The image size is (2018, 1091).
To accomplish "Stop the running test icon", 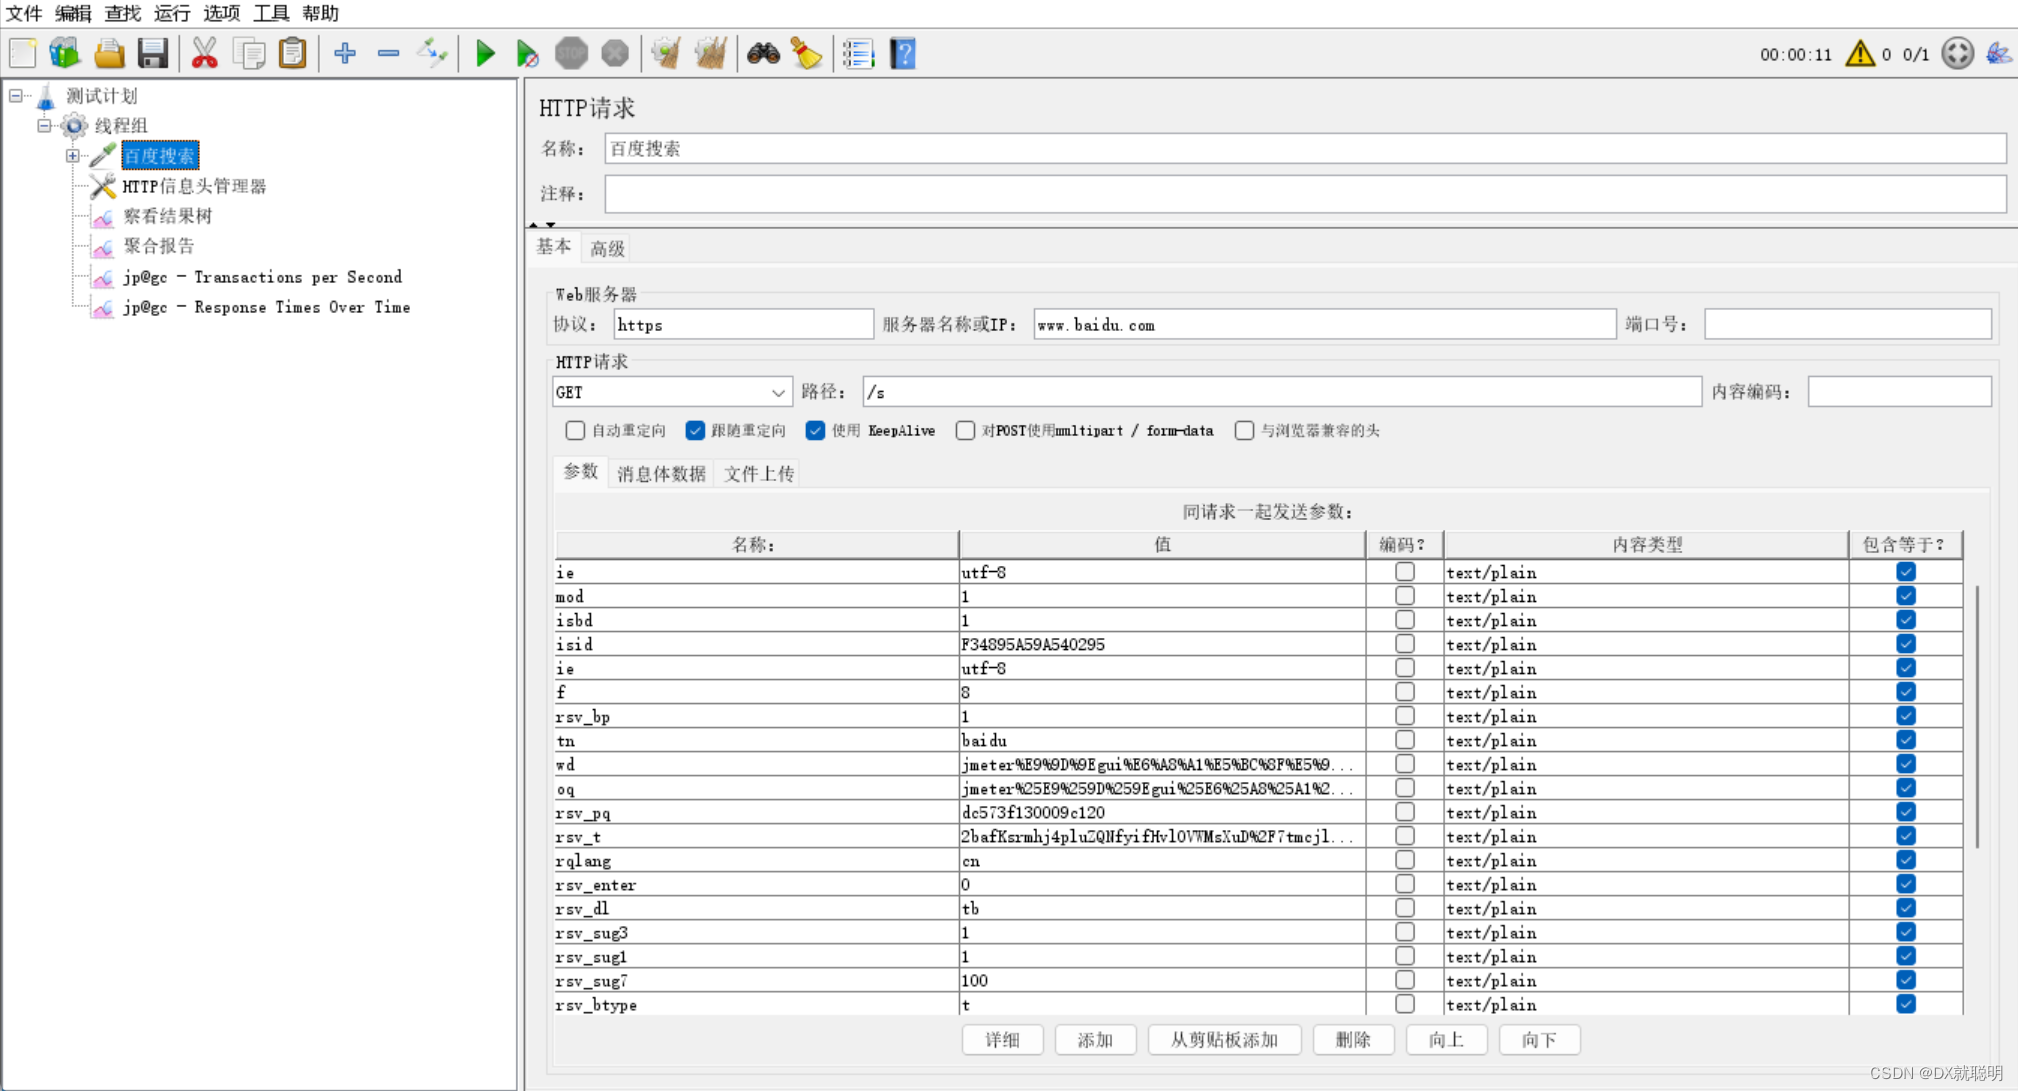I will (x=571, y=53).
